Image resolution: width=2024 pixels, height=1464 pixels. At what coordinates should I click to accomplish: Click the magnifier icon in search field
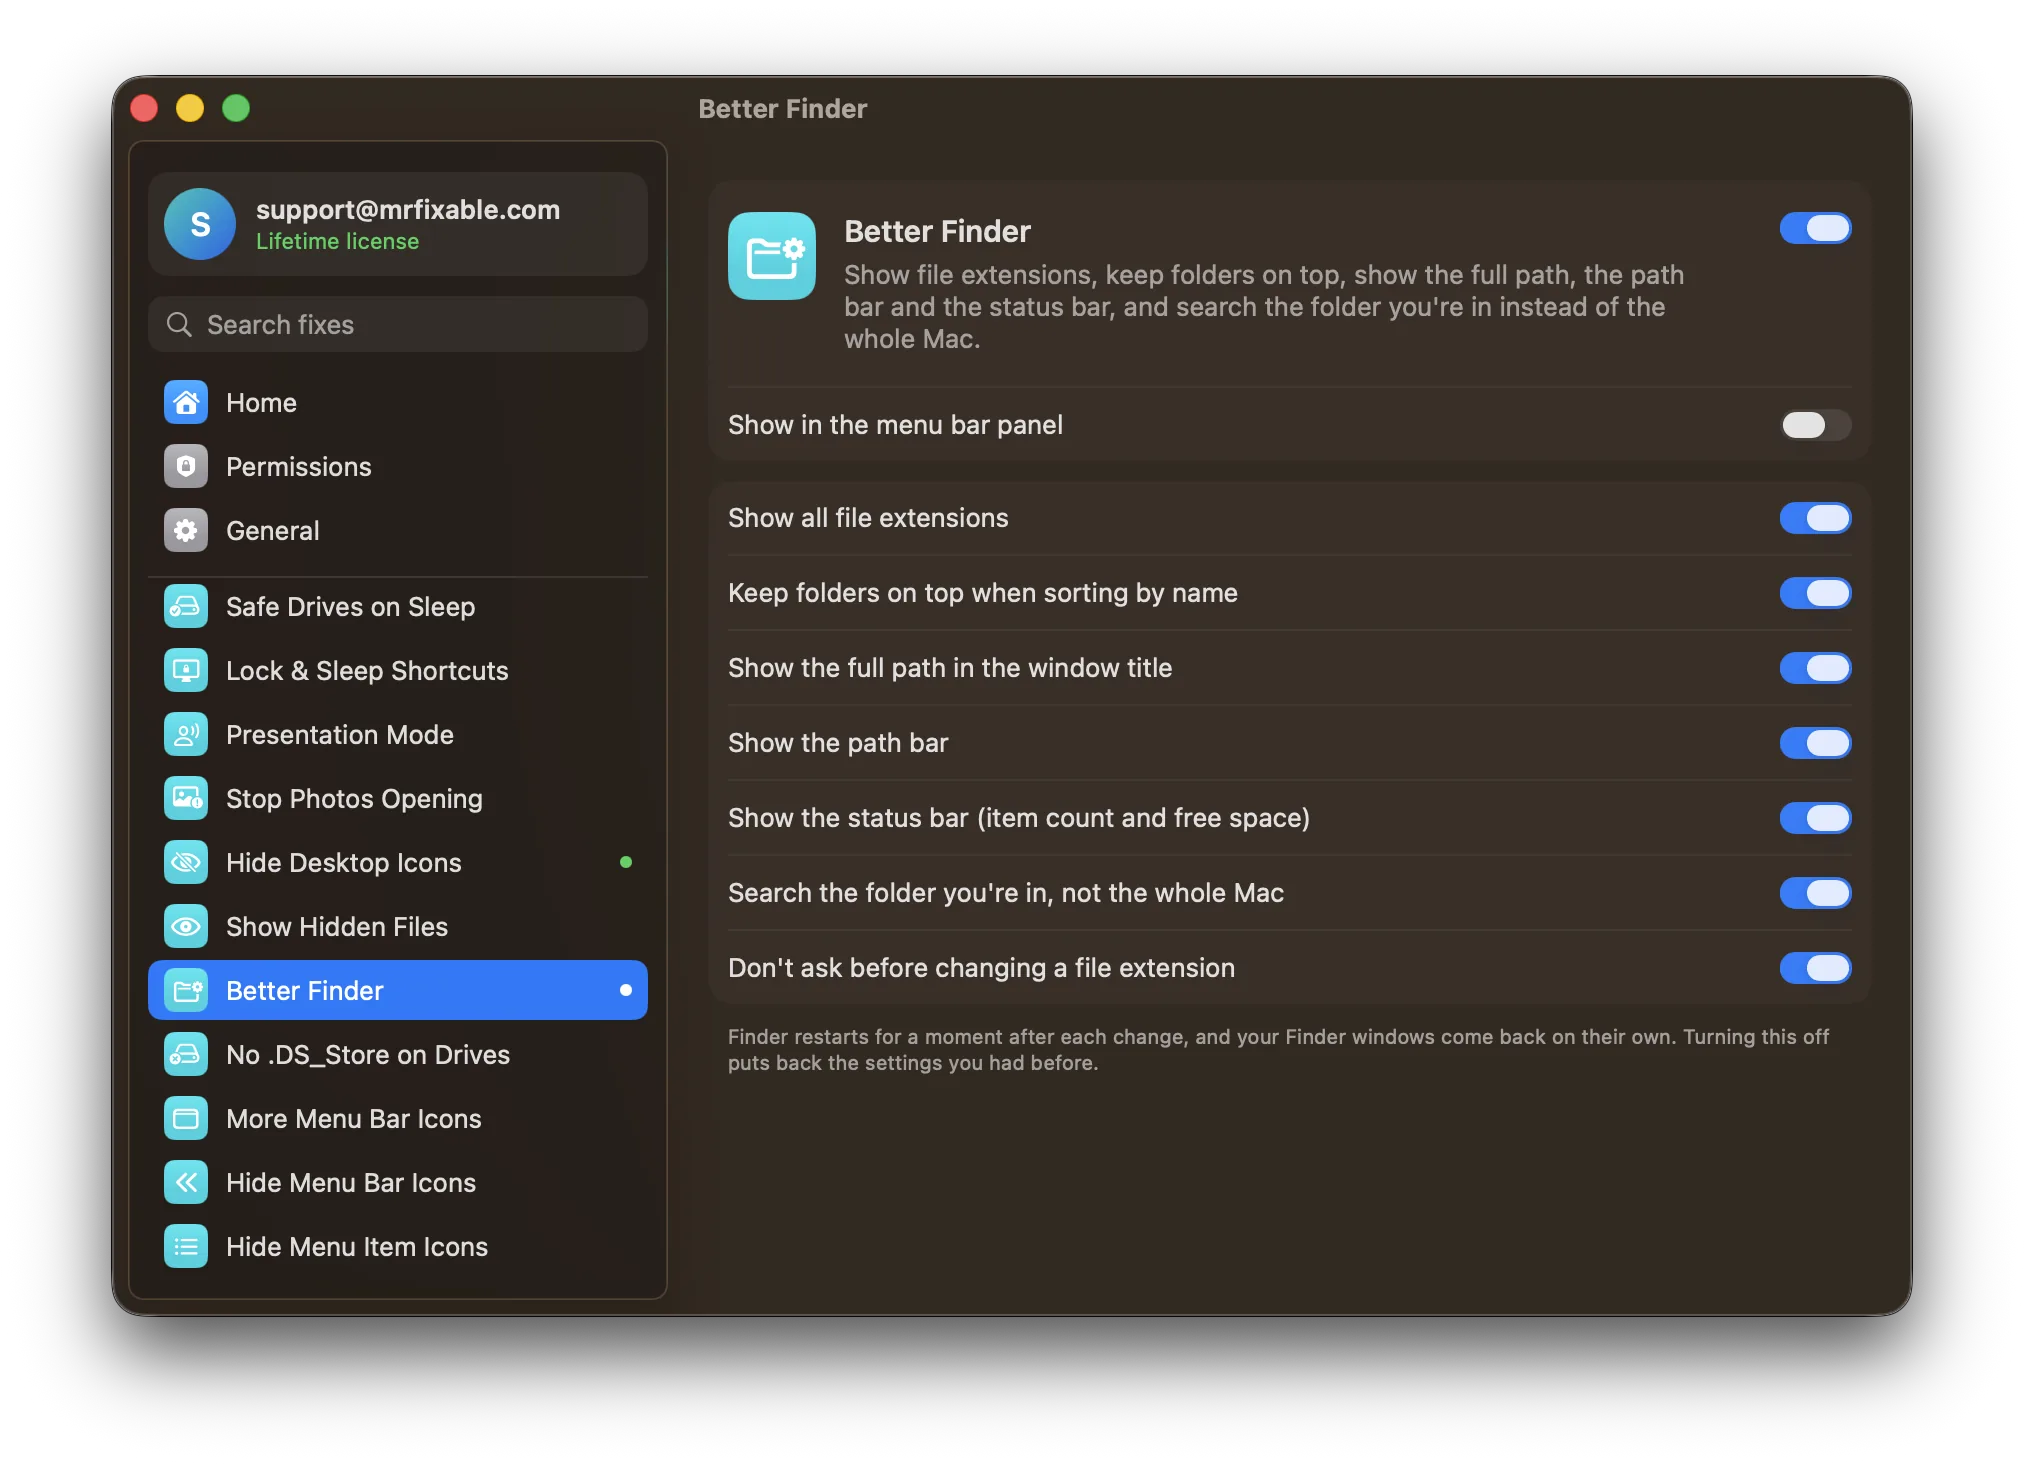179,324
